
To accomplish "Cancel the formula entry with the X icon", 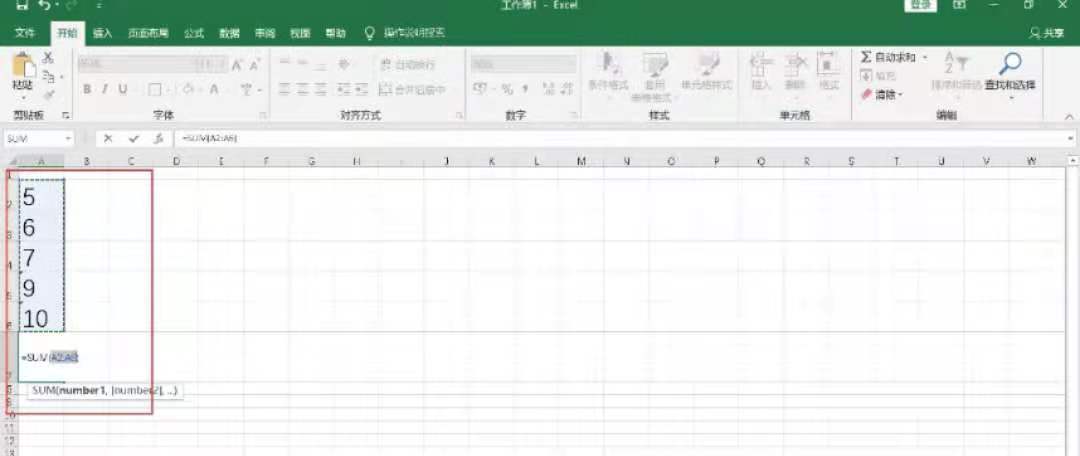I will coord(108,138).
